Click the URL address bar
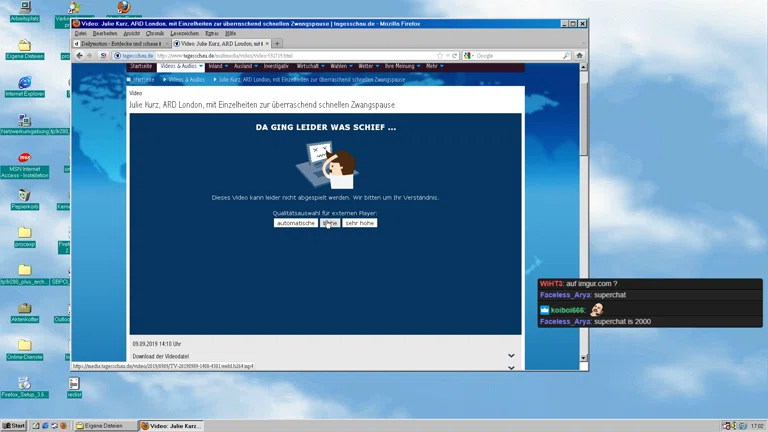 (x=295, y=56)
